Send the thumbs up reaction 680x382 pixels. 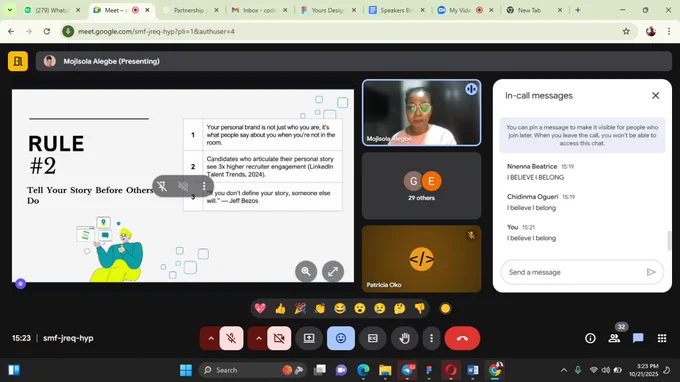pos(280,308)
